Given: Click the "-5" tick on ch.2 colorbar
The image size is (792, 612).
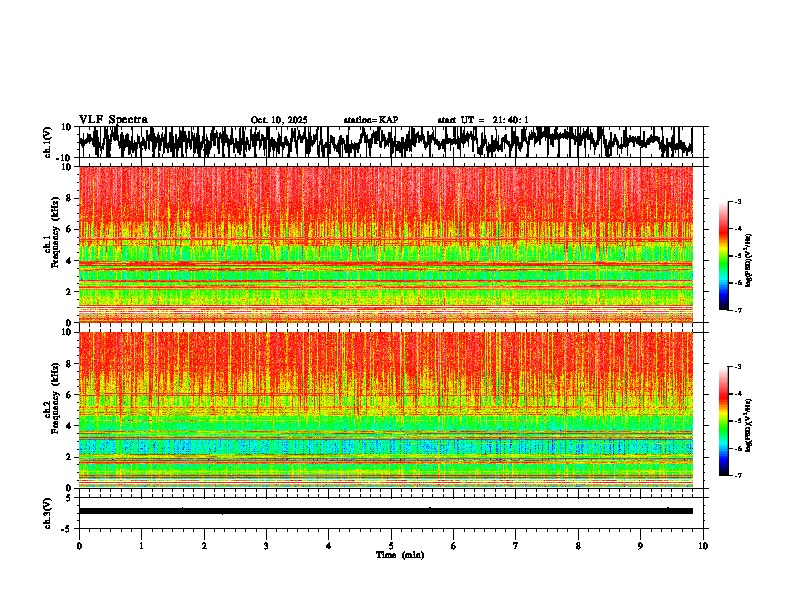Looking at the screenshot, I should 737,421.
